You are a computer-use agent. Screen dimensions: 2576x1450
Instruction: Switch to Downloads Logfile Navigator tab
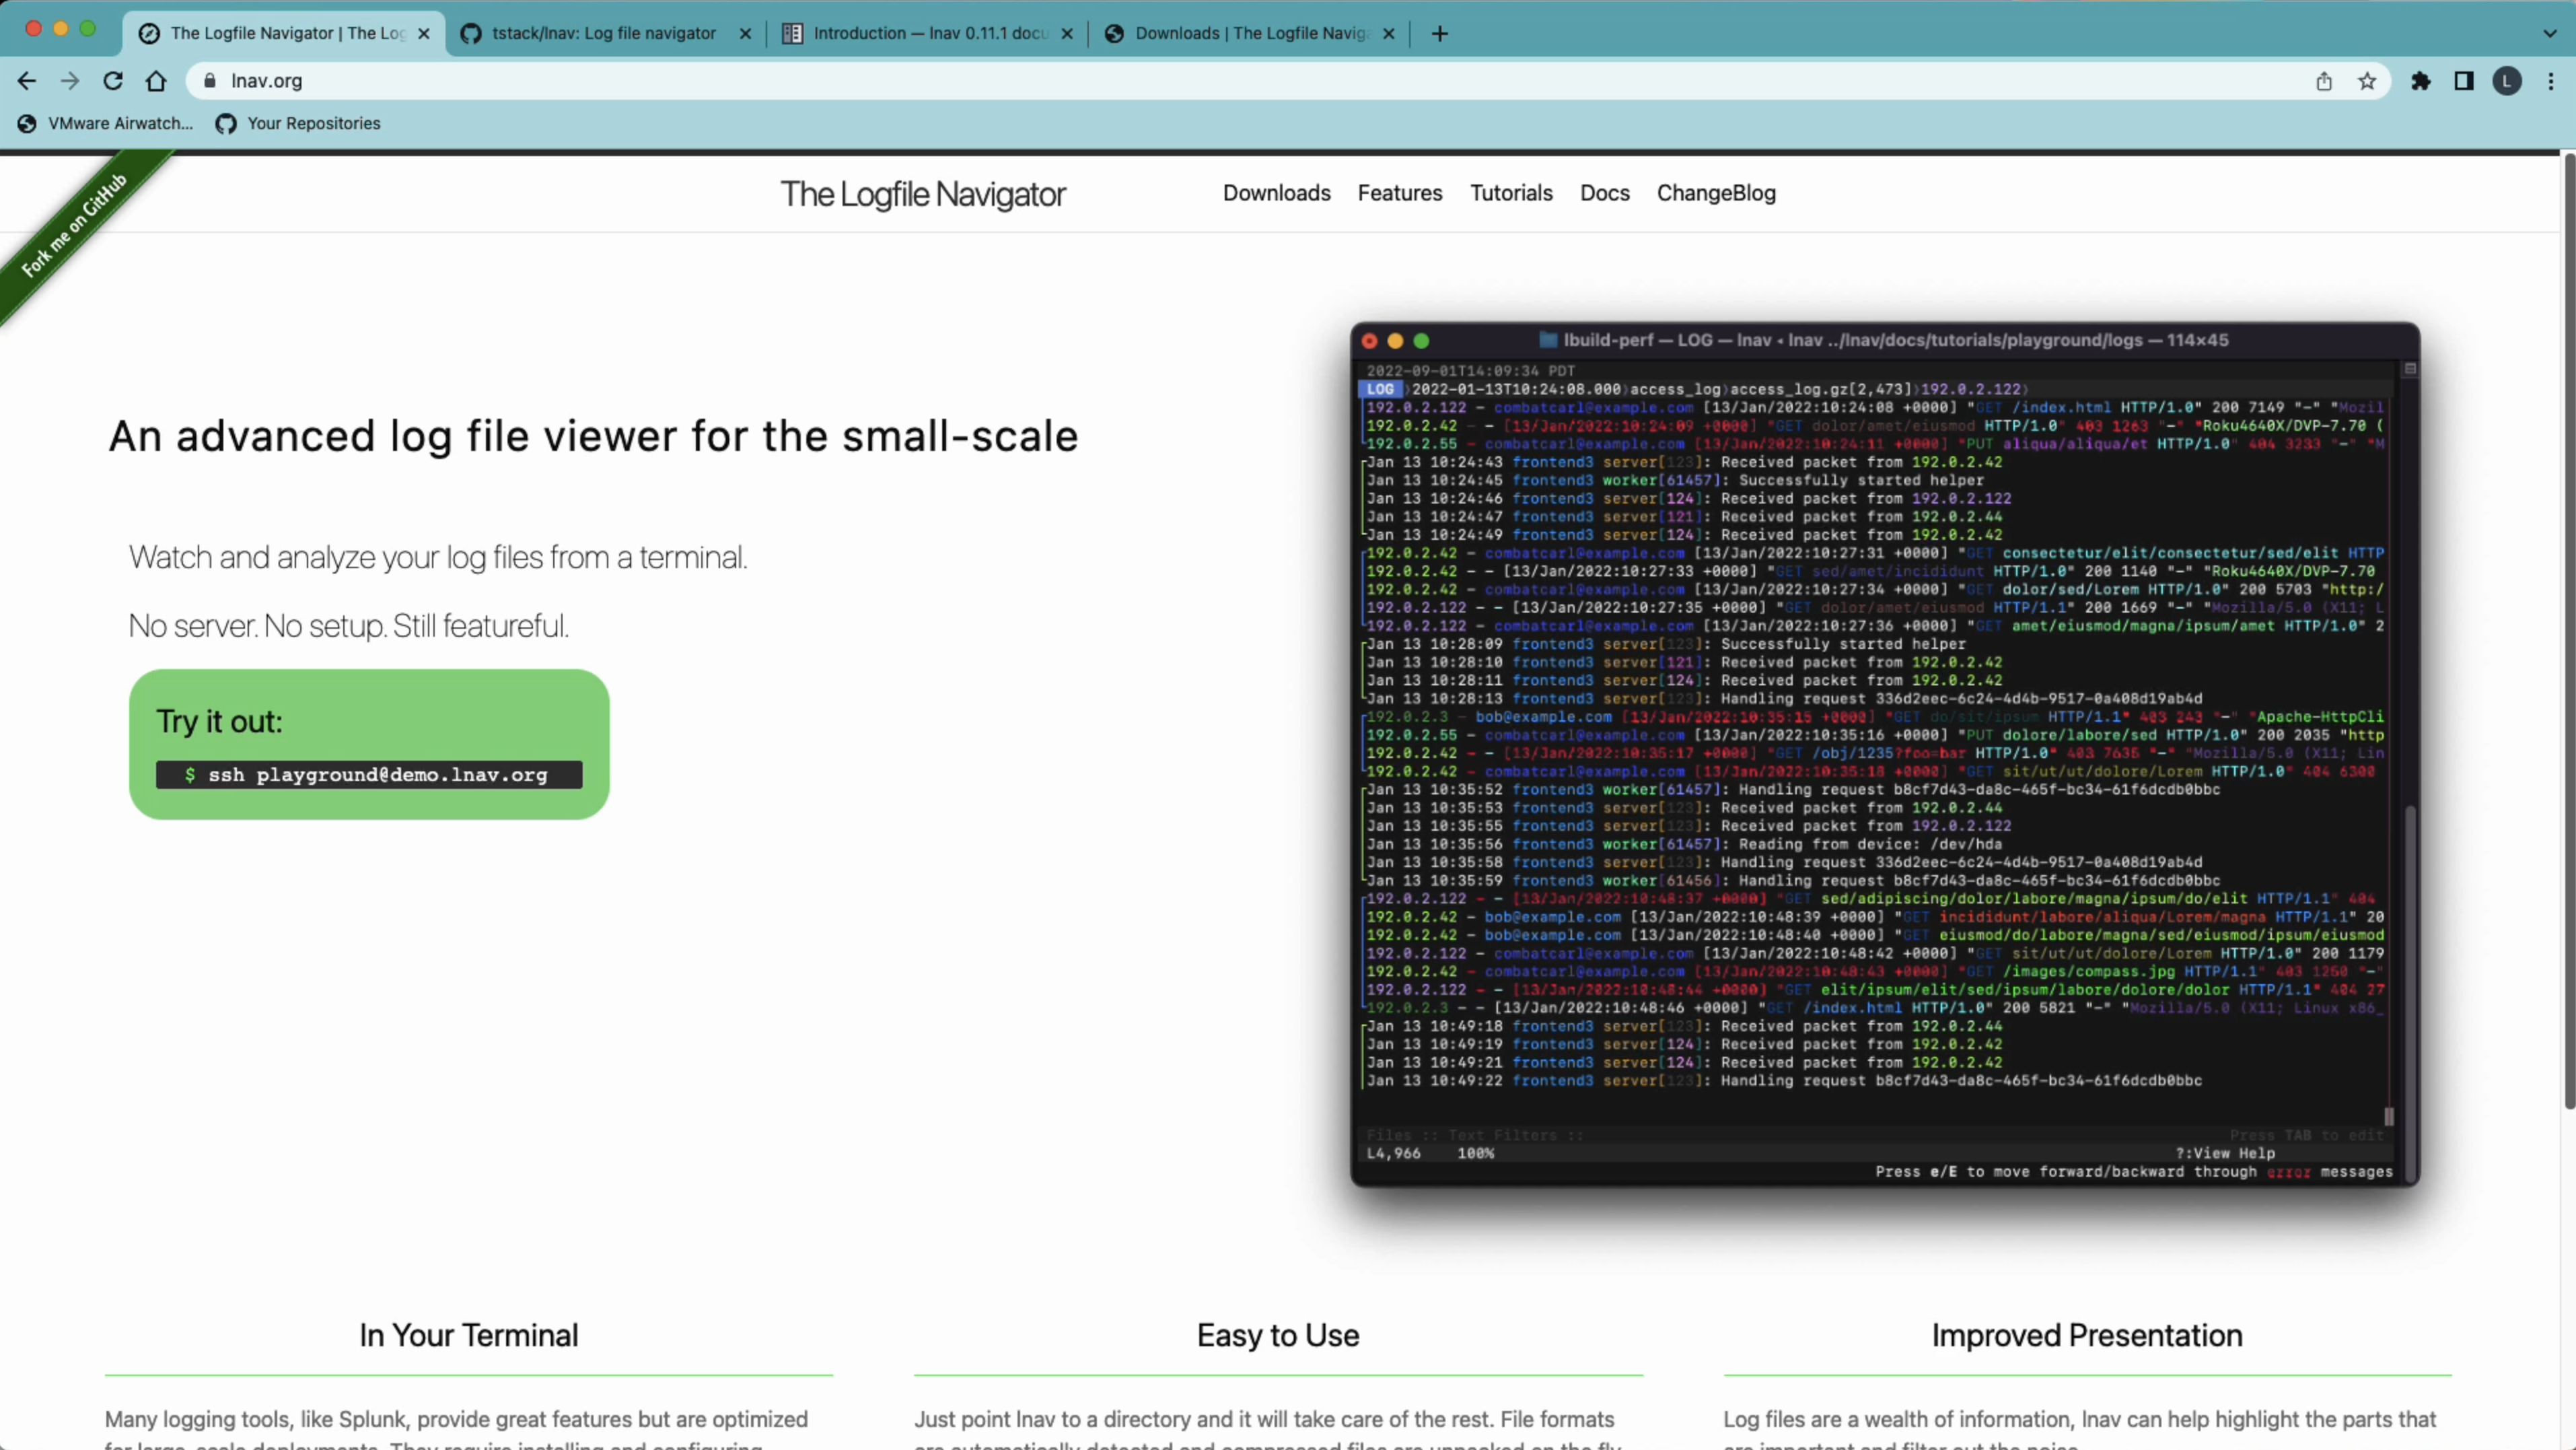coord(1249,33)
